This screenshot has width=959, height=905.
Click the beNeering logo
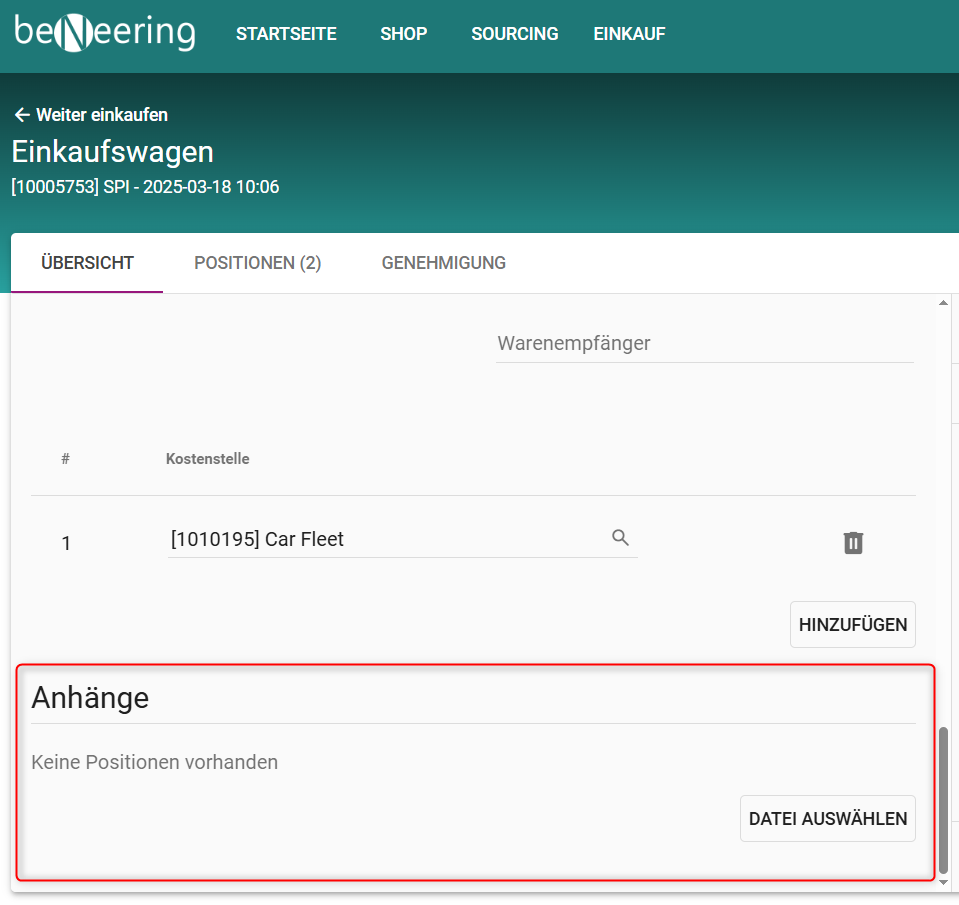(104, 32)
